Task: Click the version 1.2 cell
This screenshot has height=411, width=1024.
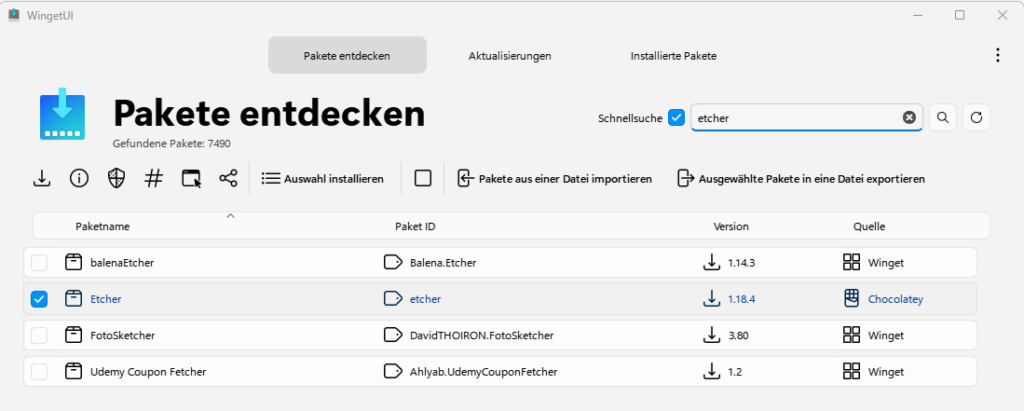Action: point(735,372)
